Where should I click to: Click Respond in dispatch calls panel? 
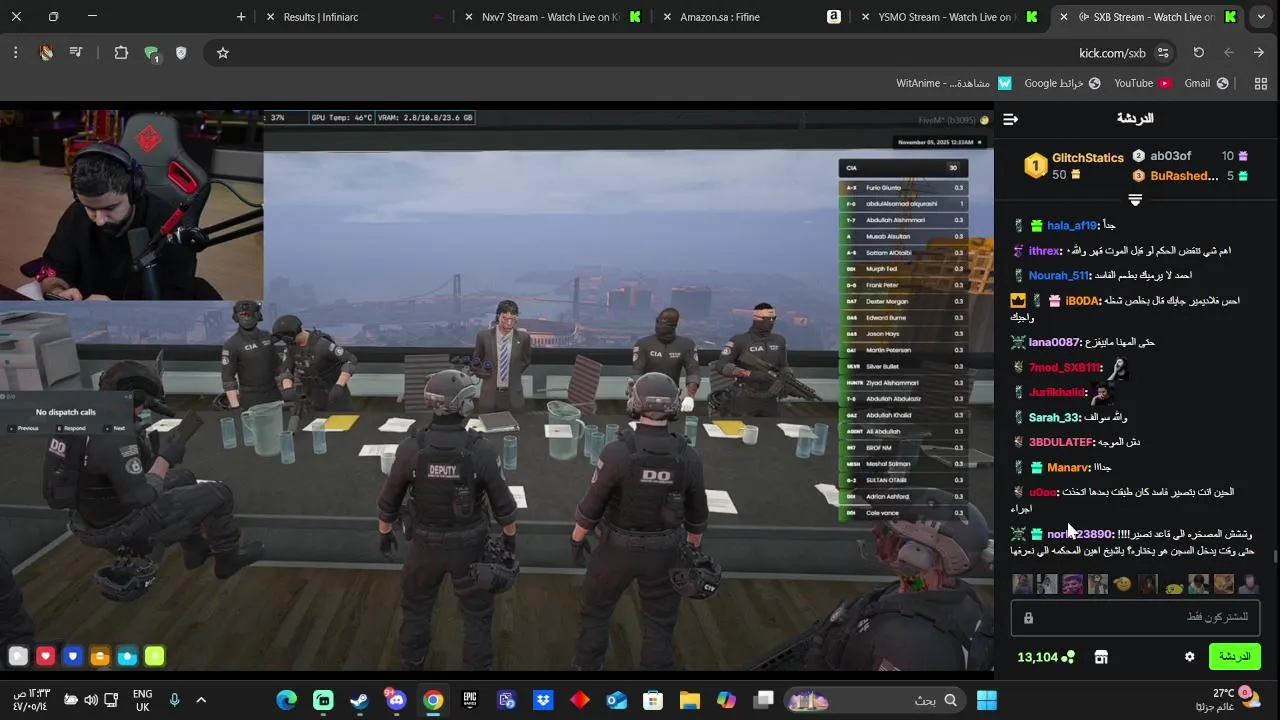coord(73,428)
